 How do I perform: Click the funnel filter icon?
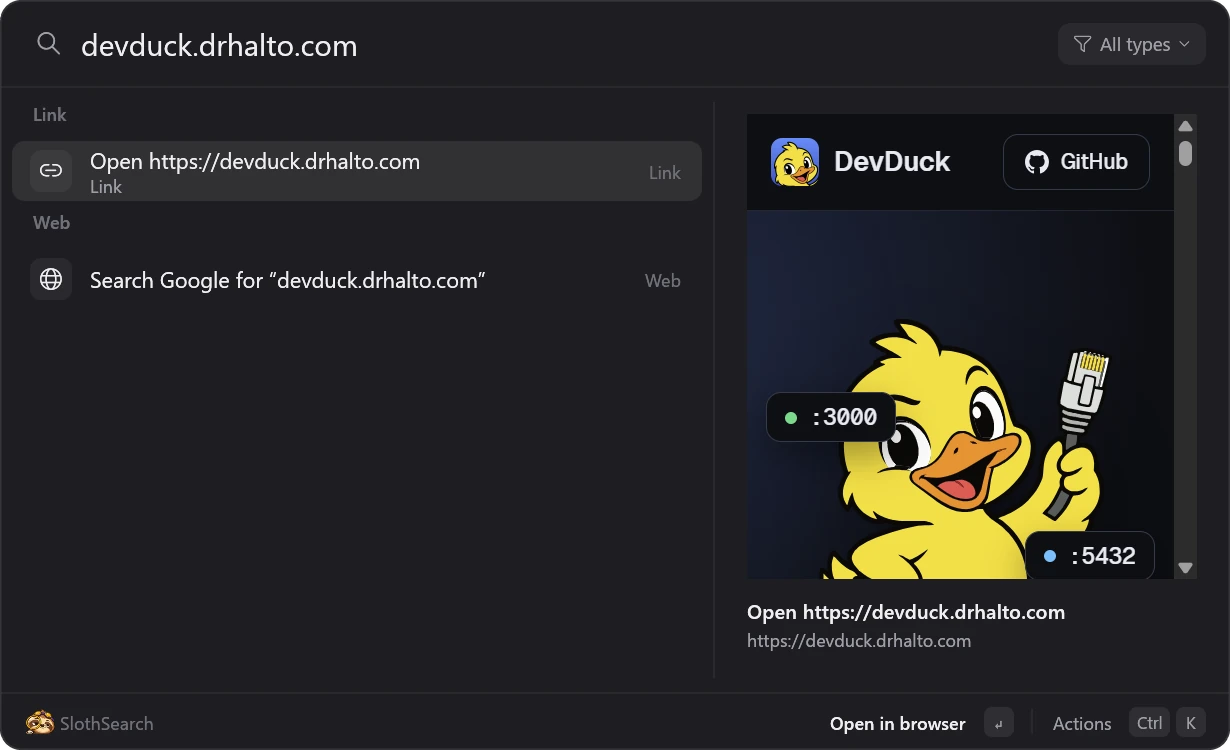1082,44
